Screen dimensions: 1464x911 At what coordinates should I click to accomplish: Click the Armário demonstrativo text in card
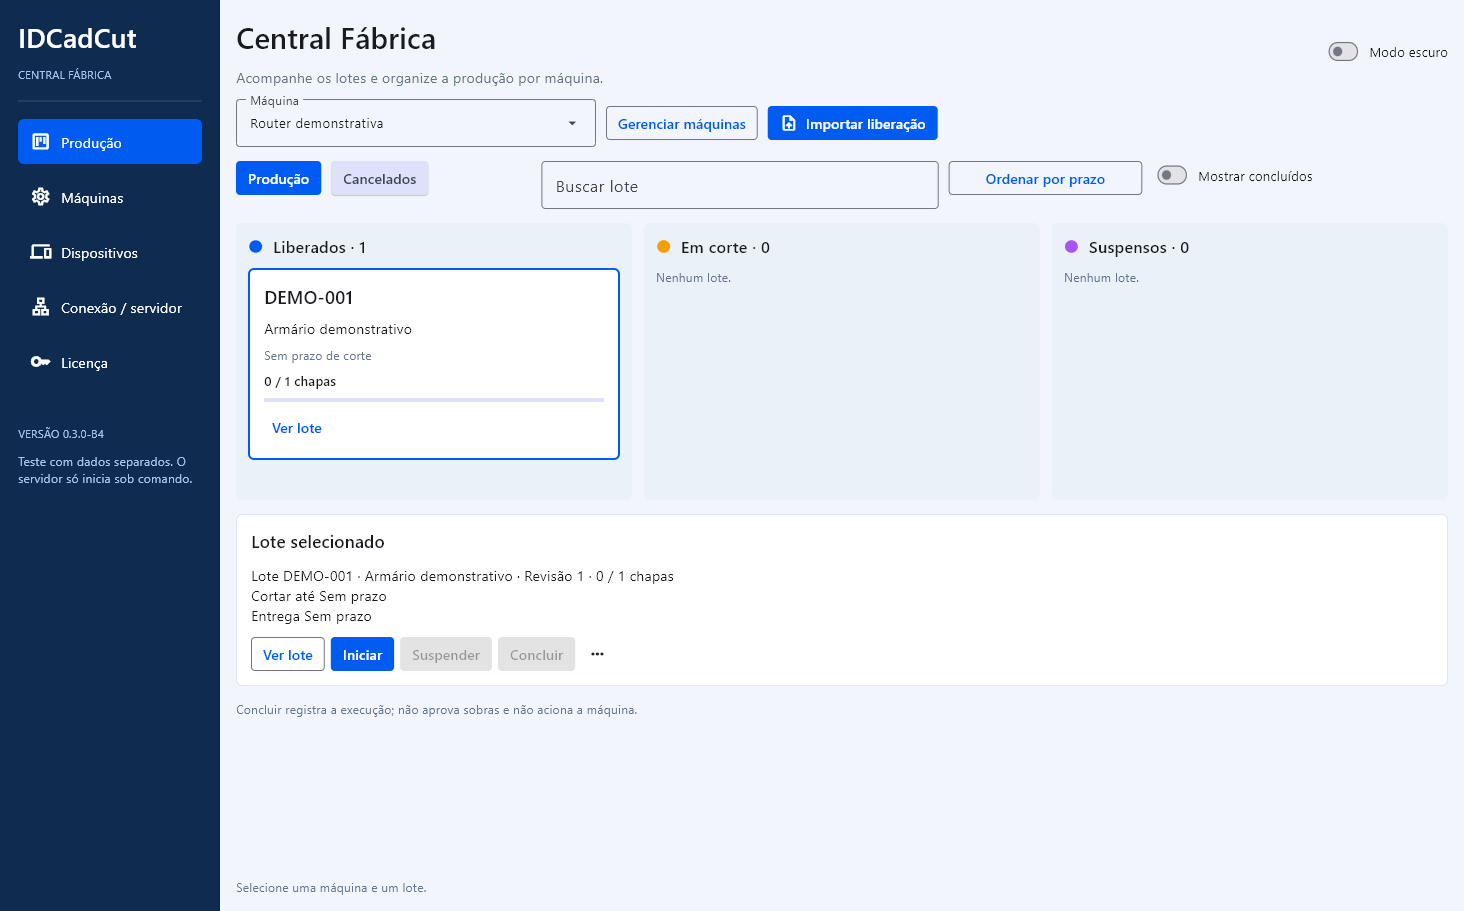click(338, 329)
